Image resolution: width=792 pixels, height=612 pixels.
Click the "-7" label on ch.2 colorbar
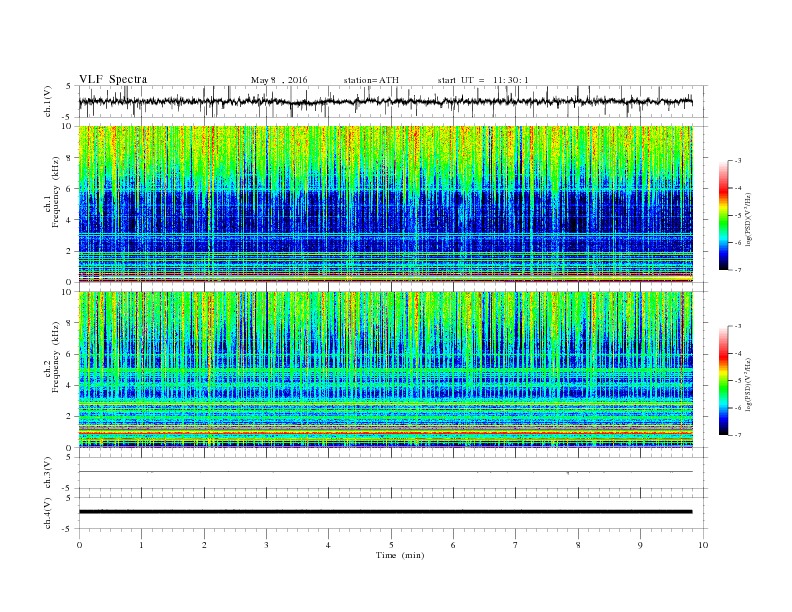pyautogui.click(x=737, y=435)
